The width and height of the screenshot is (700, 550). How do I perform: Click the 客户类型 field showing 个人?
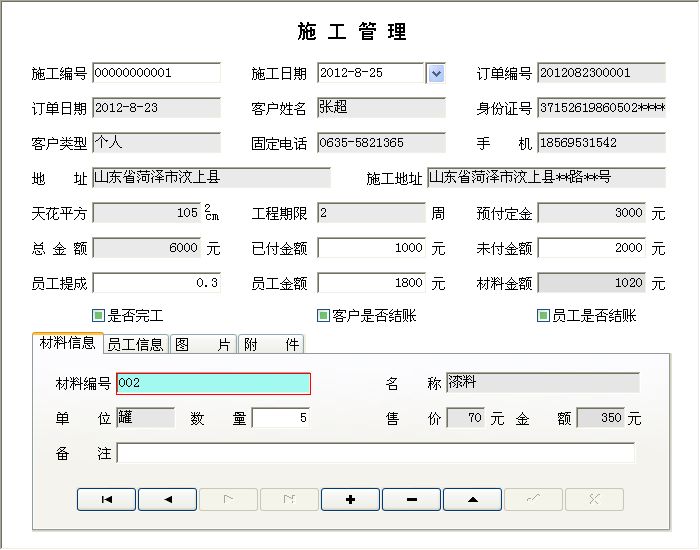[x=156, y=142]
